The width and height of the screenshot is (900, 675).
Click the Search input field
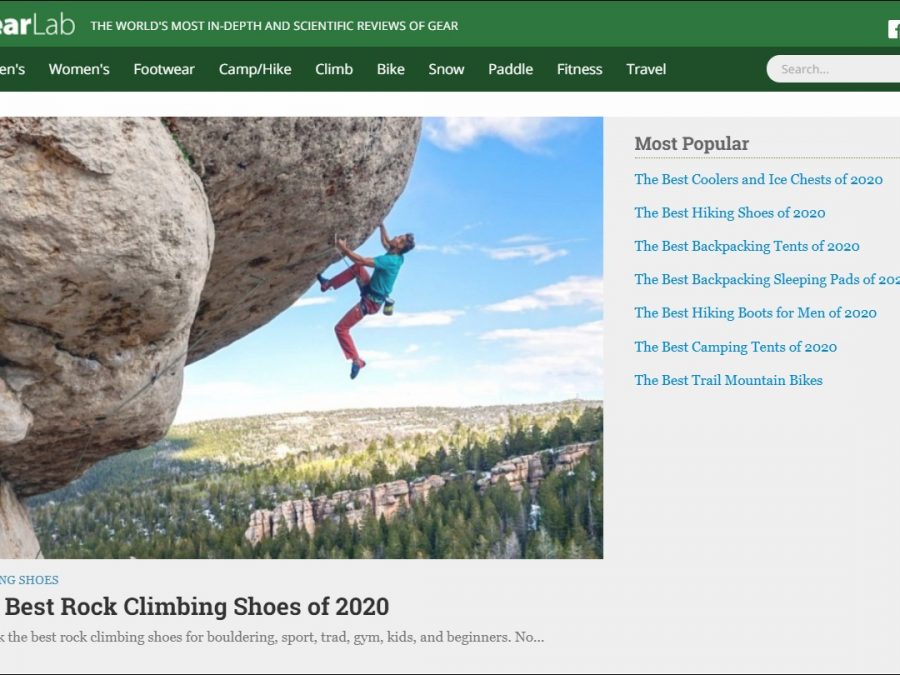(x=835, y=69)
